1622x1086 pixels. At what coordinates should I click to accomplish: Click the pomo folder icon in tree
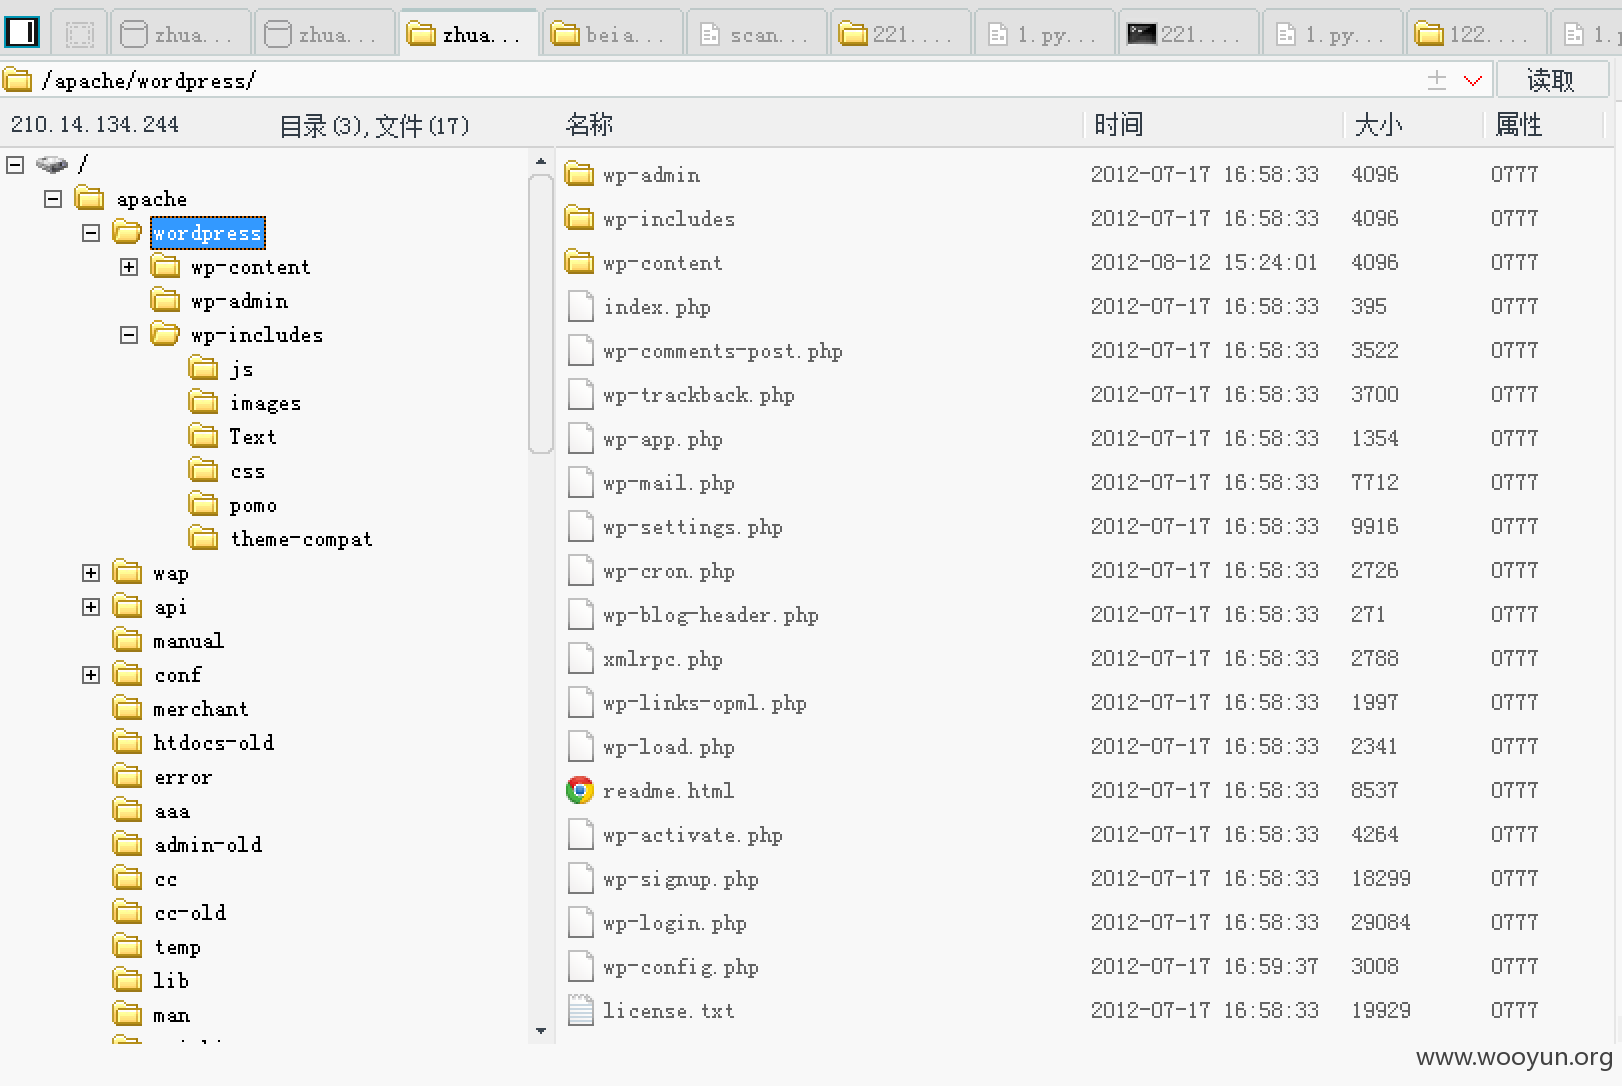pyautogui.click(x=204, y=504)
